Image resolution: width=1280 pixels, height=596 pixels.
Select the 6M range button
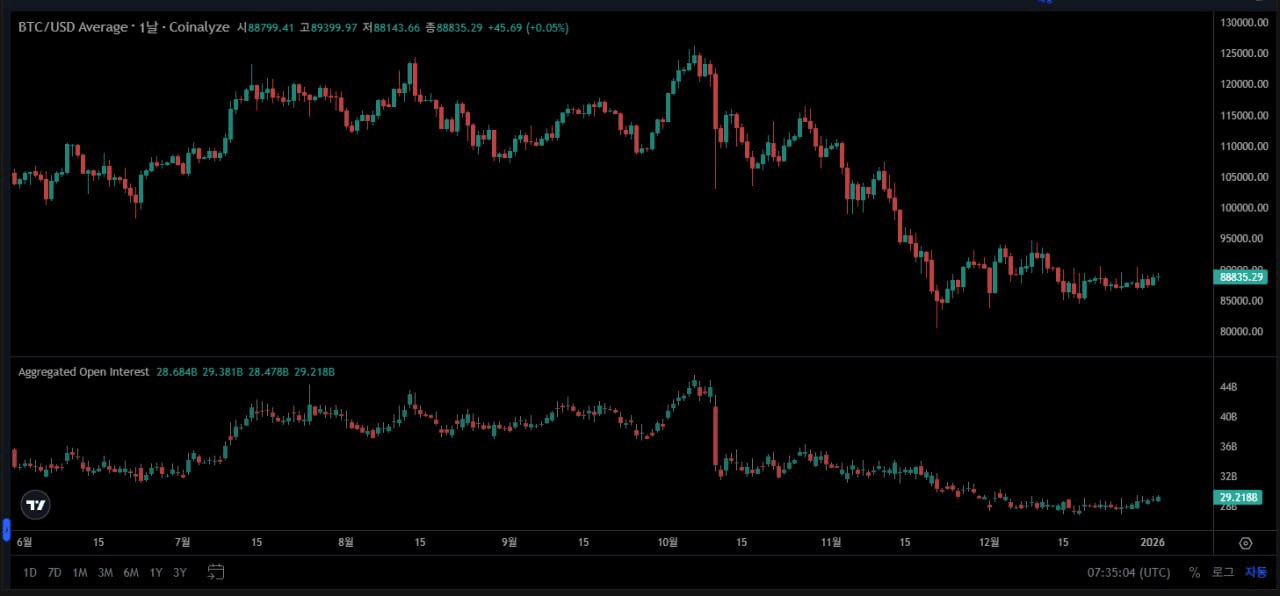click(x=130, y=572)
